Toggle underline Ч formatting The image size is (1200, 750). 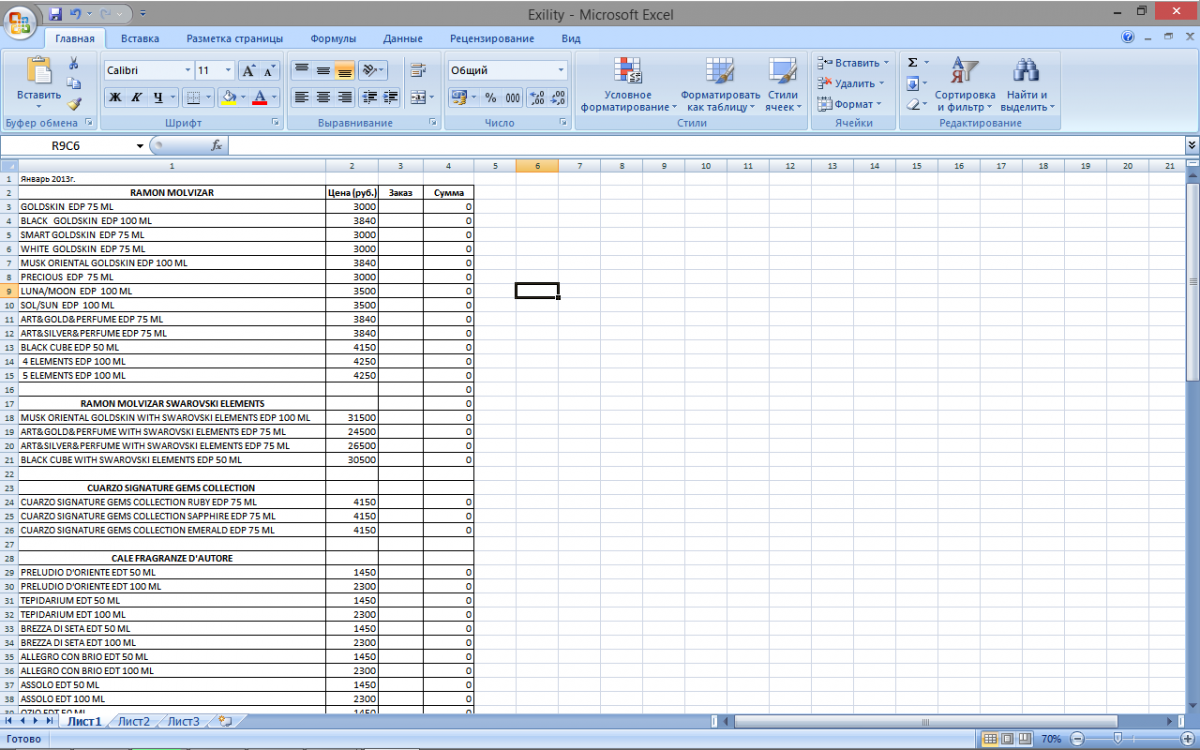(x=158, y=97)
